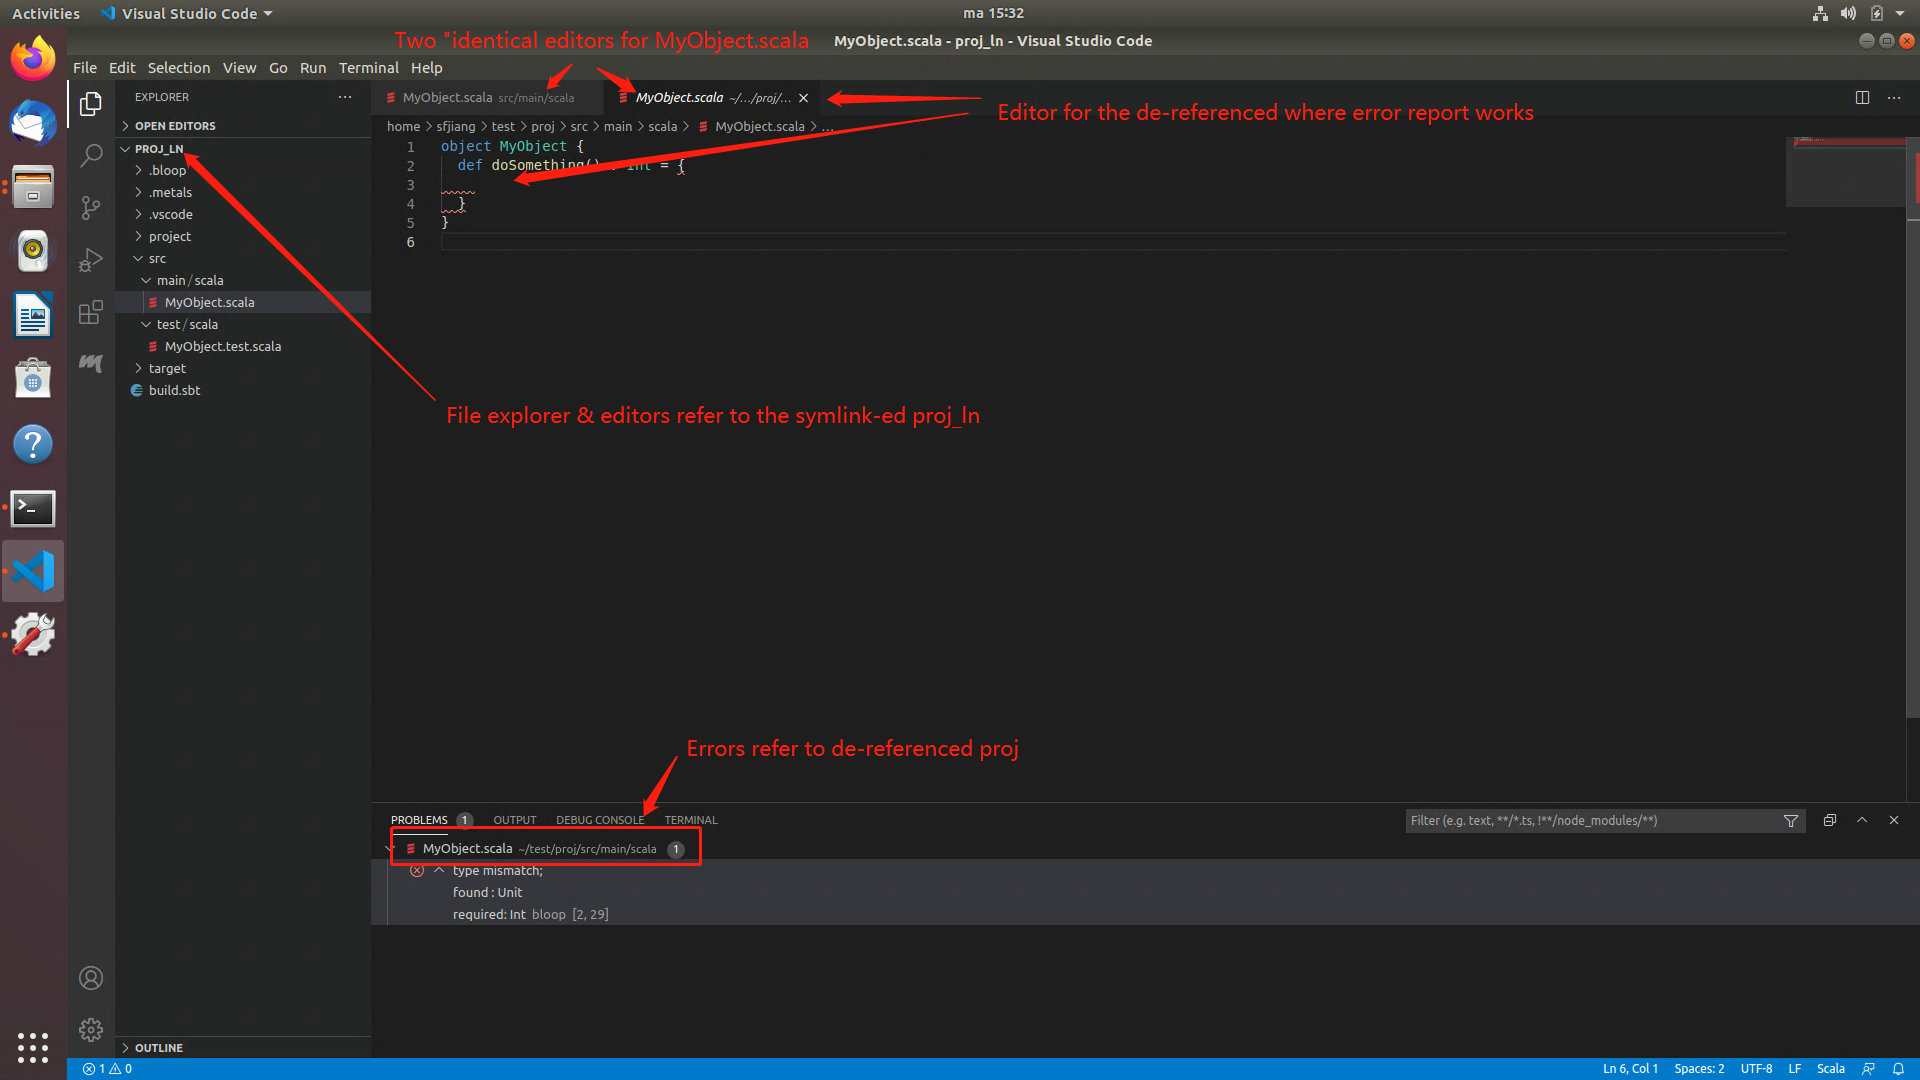Toggle panel to maximized size with the chevron
The width and height of the screenshot is (1920, 1080).
pos(1862,820)
